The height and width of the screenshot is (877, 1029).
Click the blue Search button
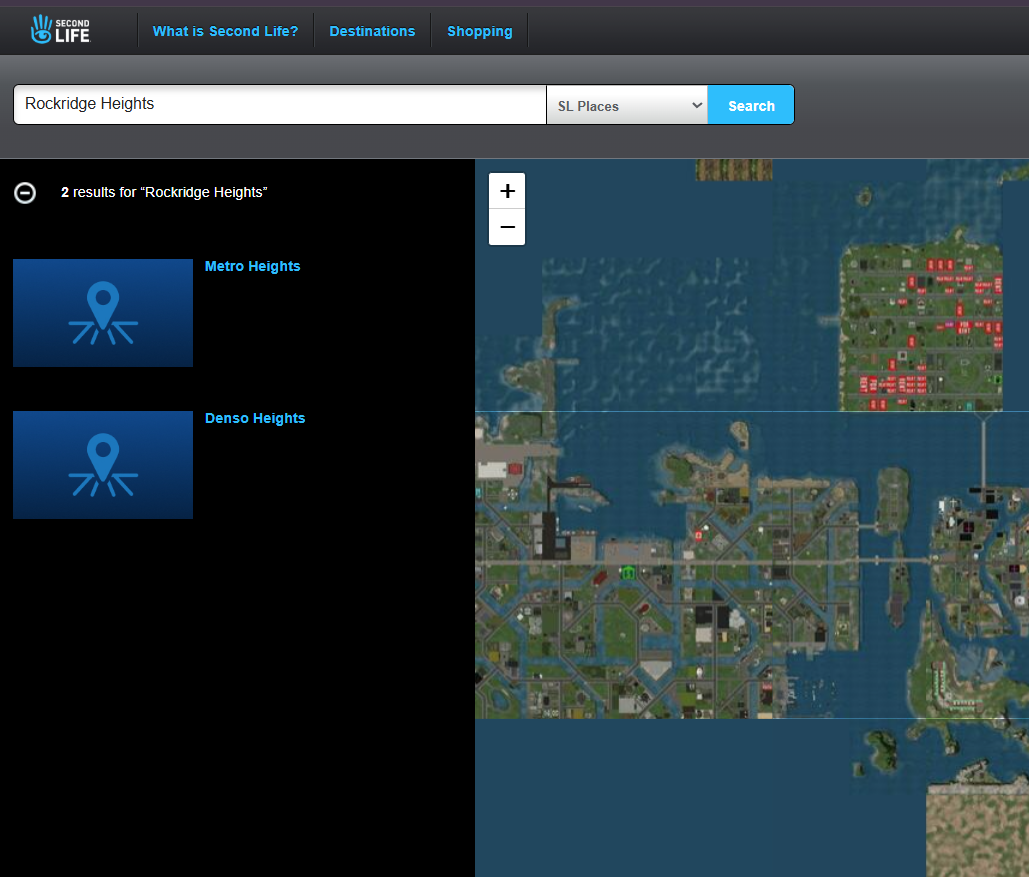(751, 105)
